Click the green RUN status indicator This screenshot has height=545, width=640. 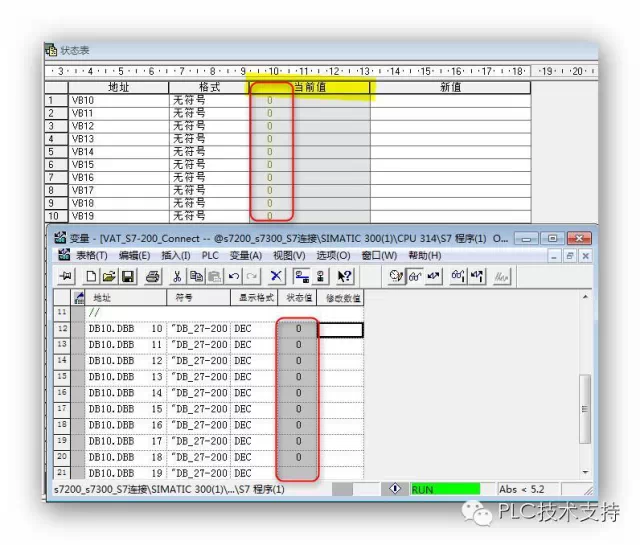coord(445,489)
